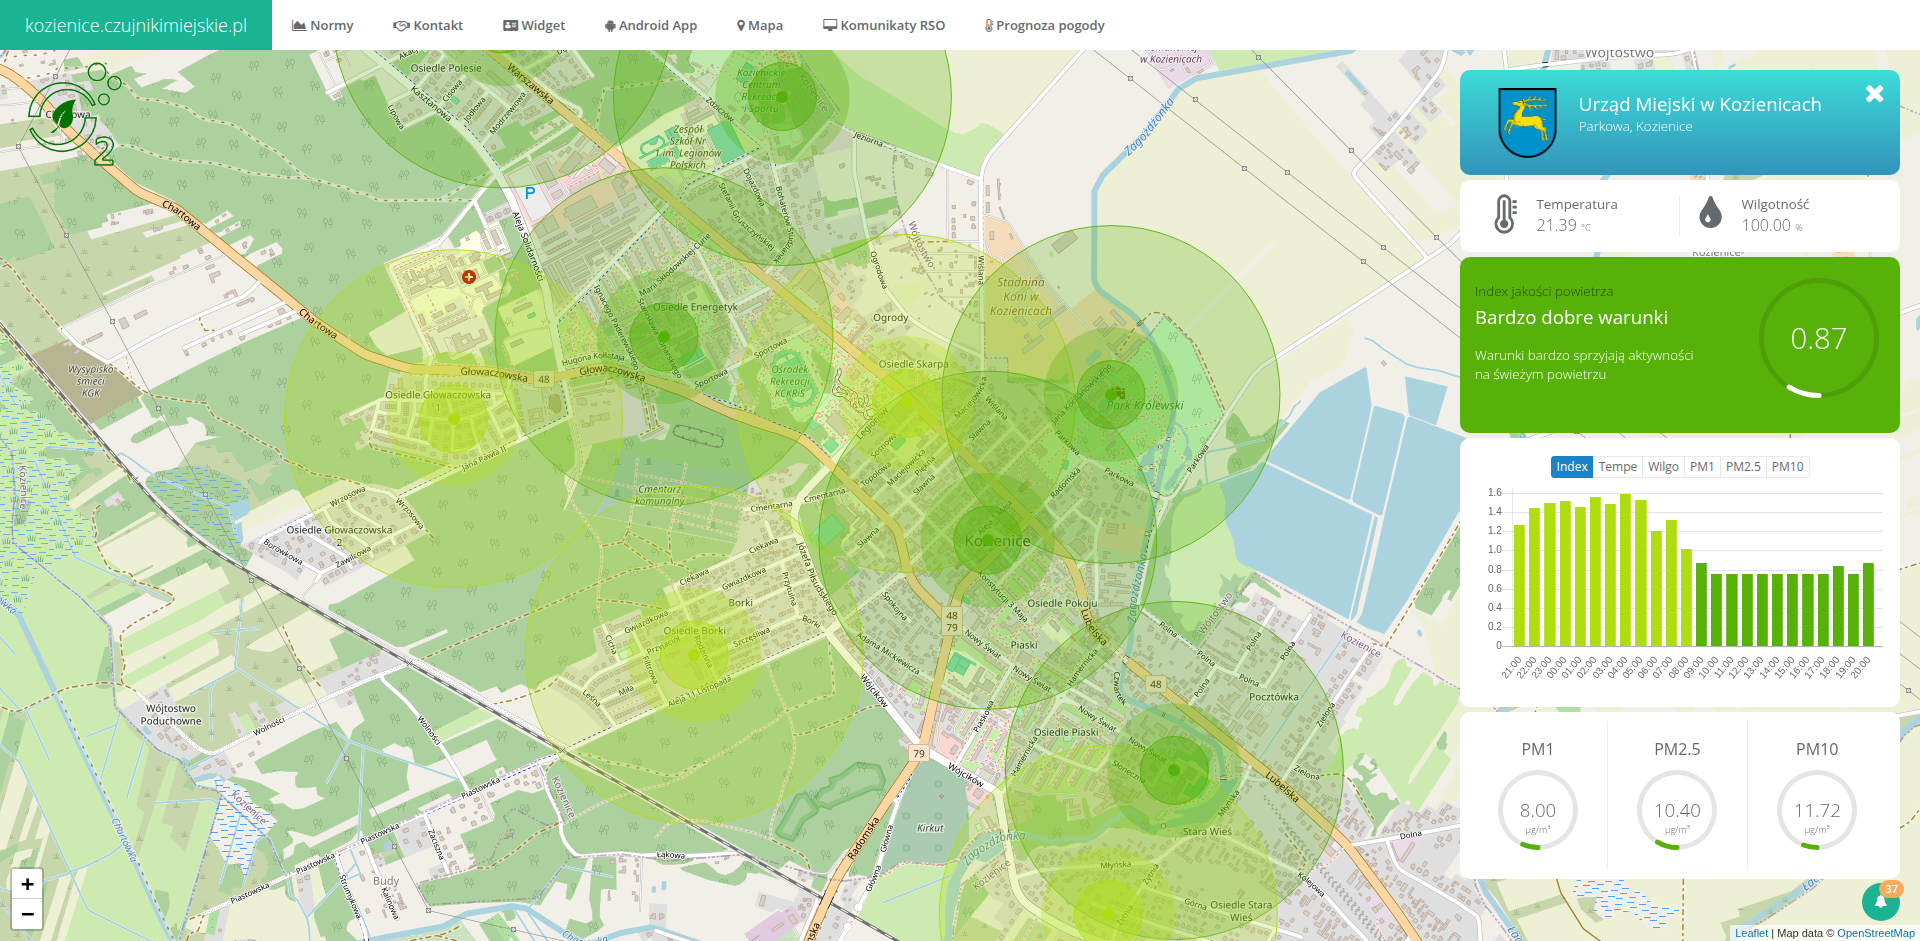Click the handshake icon beside Kontakt

[x=401, y=25]
